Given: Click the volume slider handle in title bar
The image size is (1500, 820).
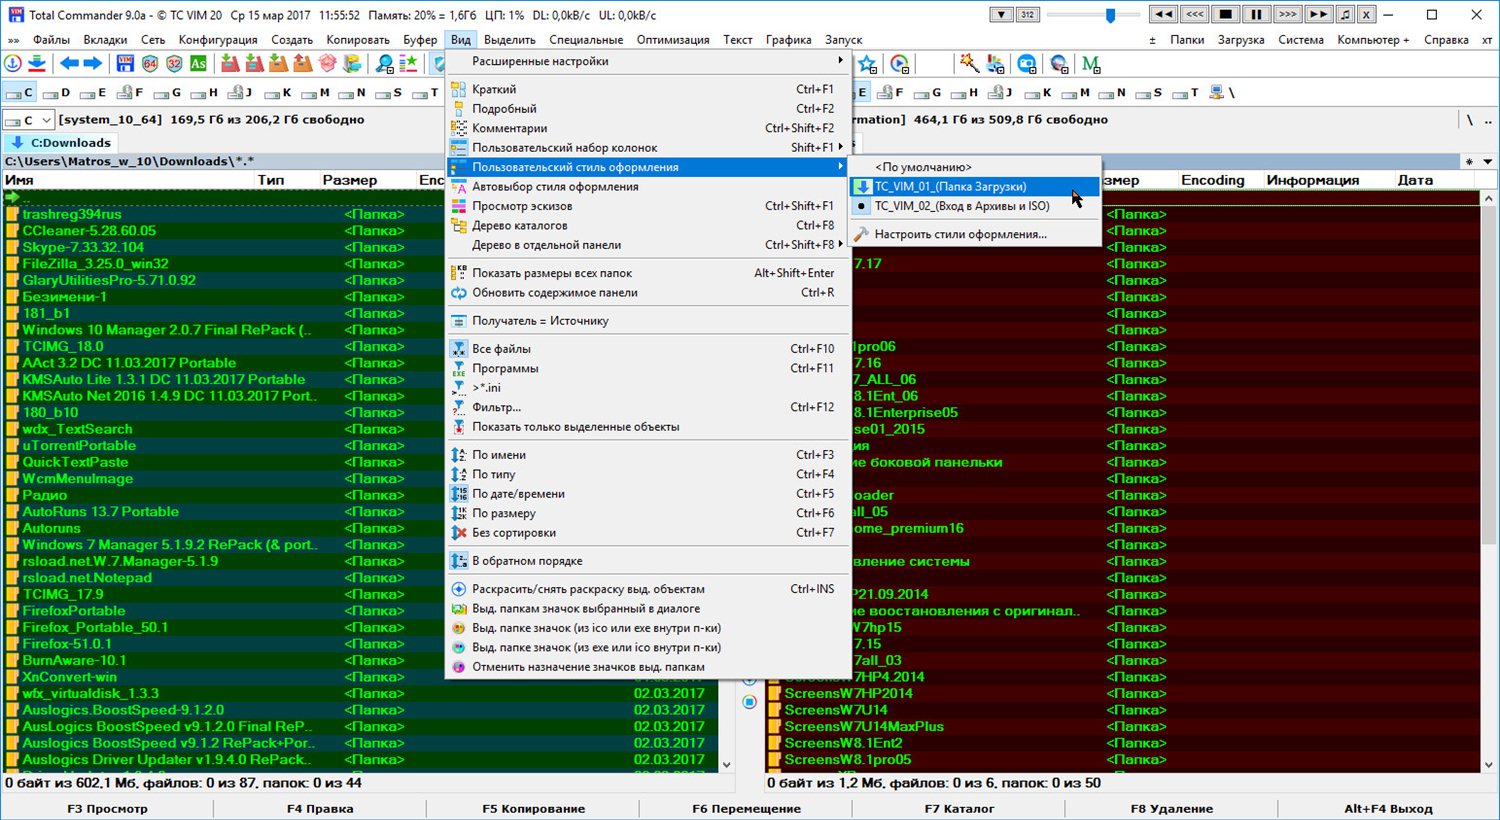Looking at the screenshot, I should (1110, 15).
